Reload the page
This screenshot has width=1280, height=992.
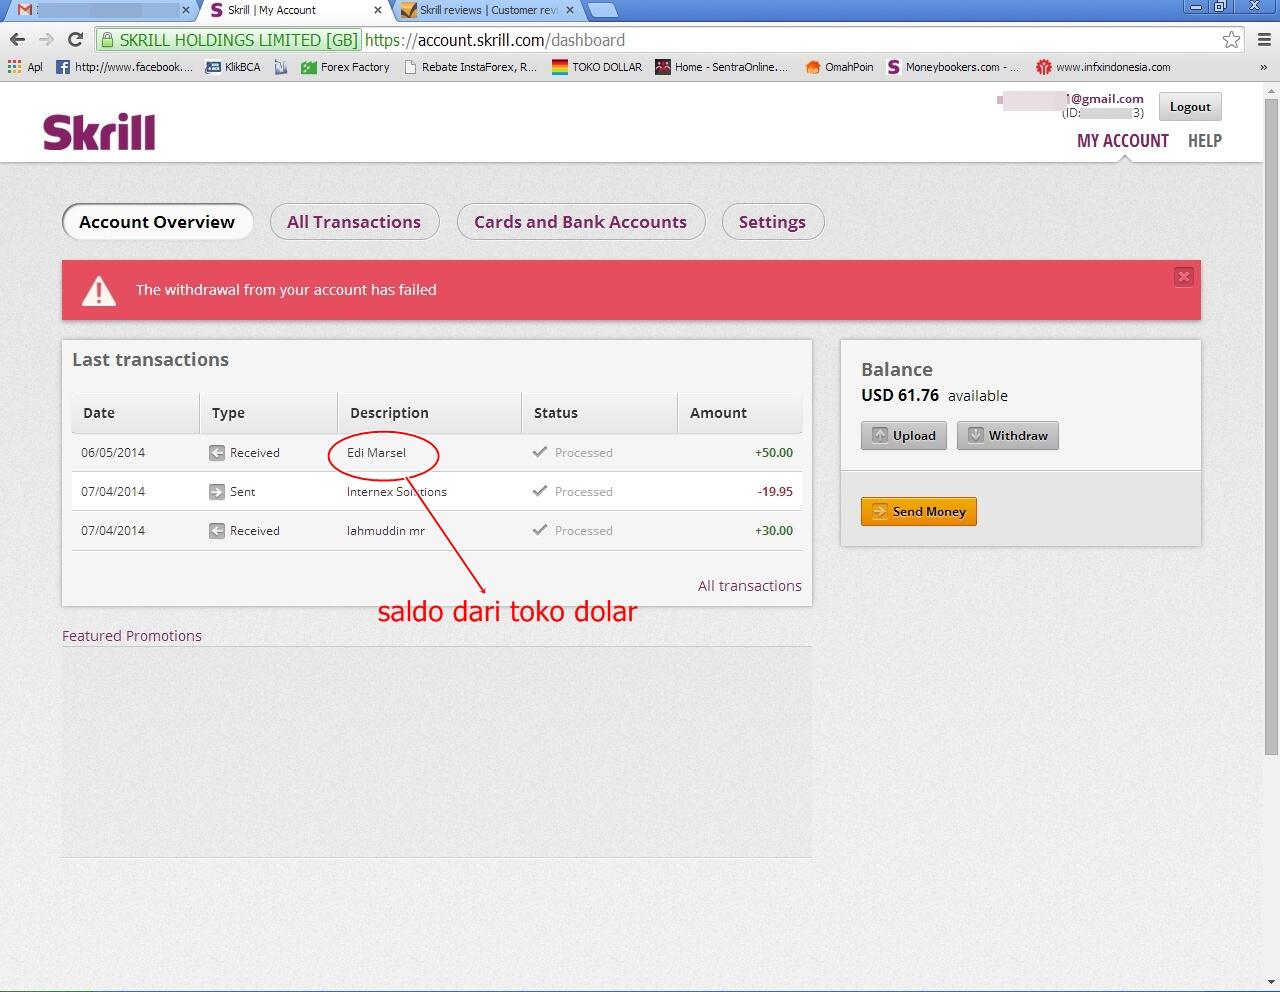click(x=75, y=40)
